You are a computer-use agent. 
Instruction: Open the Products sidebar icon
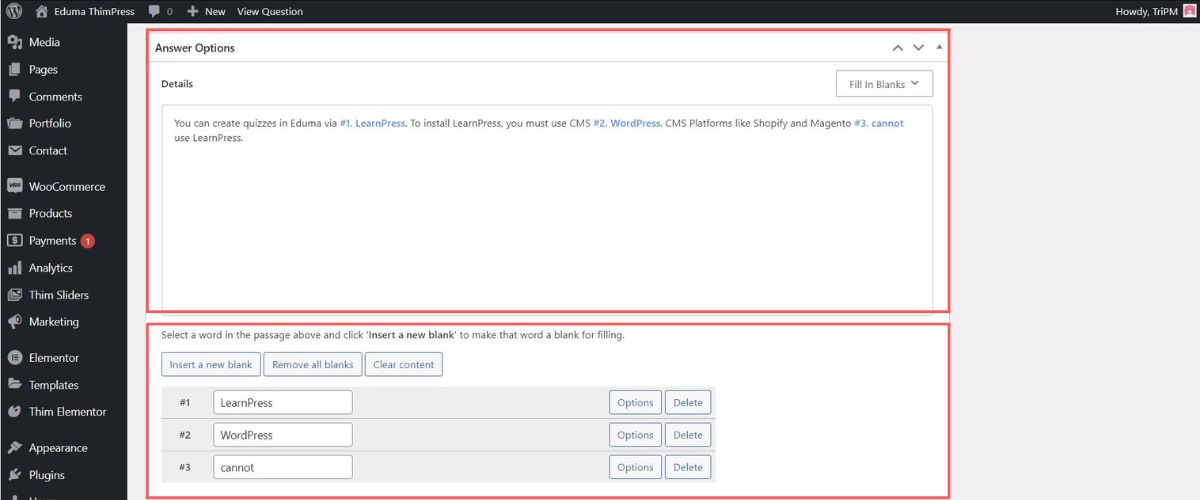pos(15,213)
